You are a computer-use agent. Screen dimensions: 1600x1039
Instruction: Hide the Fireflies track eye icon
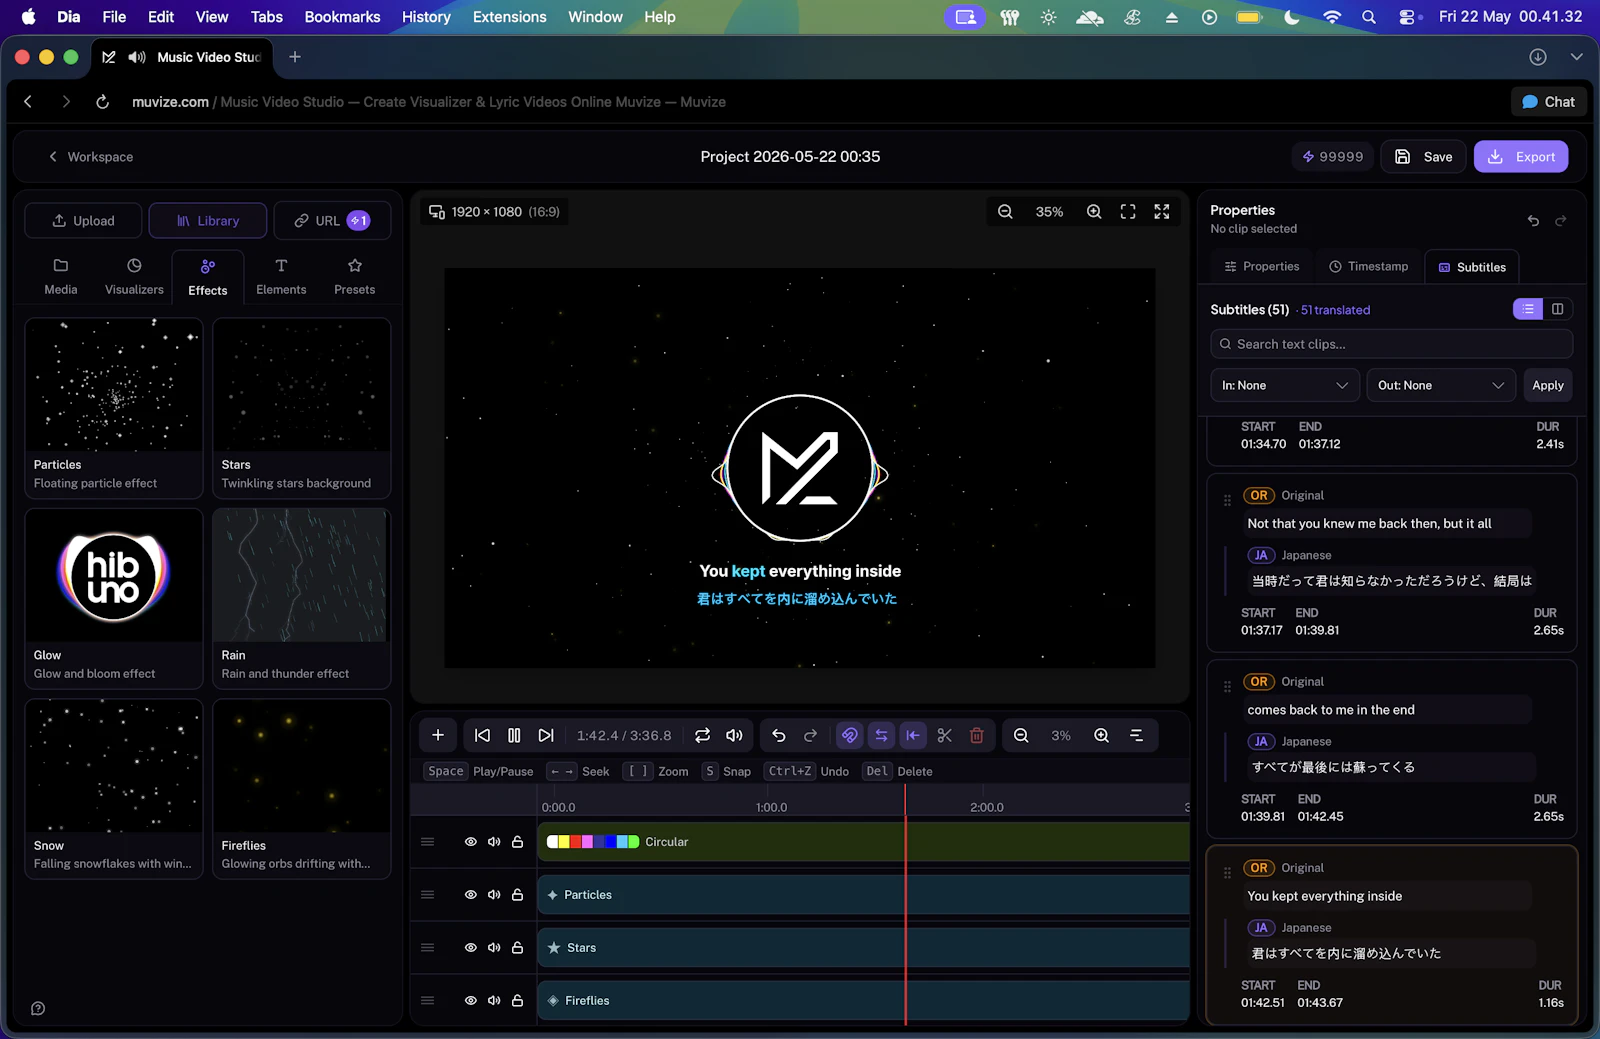[x=470, y=1001]
